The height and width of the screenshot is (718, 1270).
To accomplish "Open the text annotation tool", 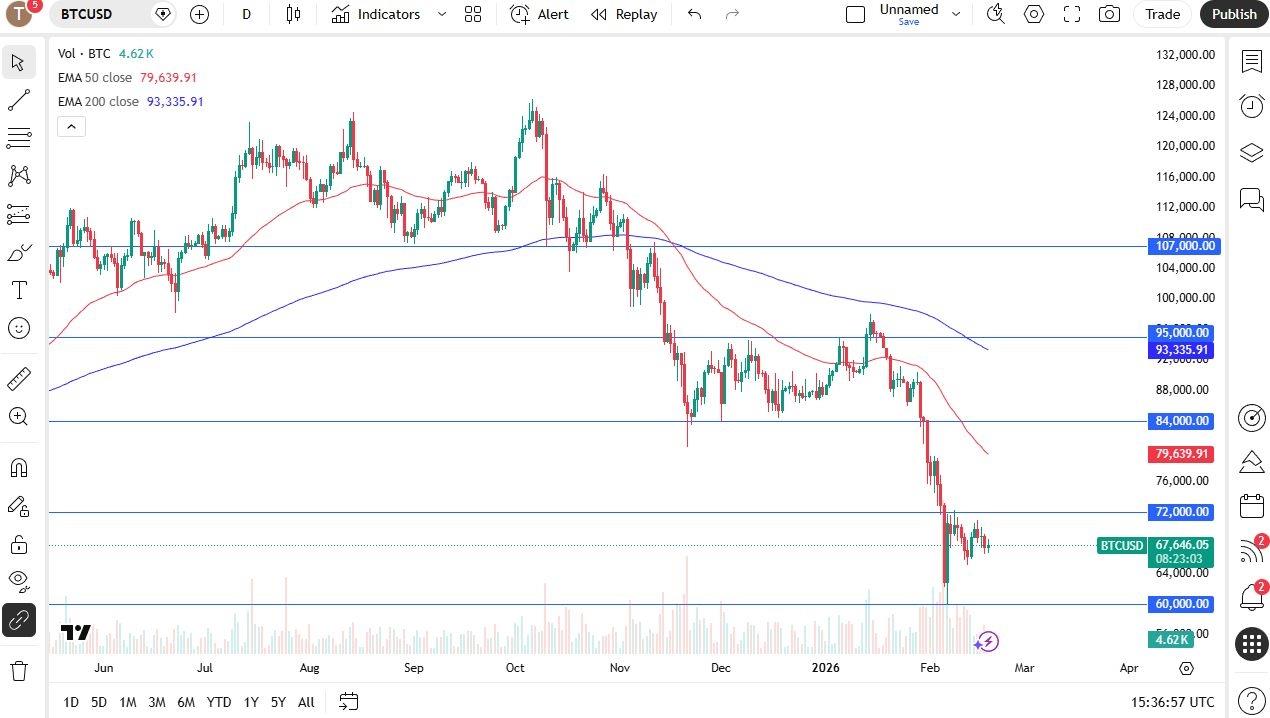I will click(18, 290).
